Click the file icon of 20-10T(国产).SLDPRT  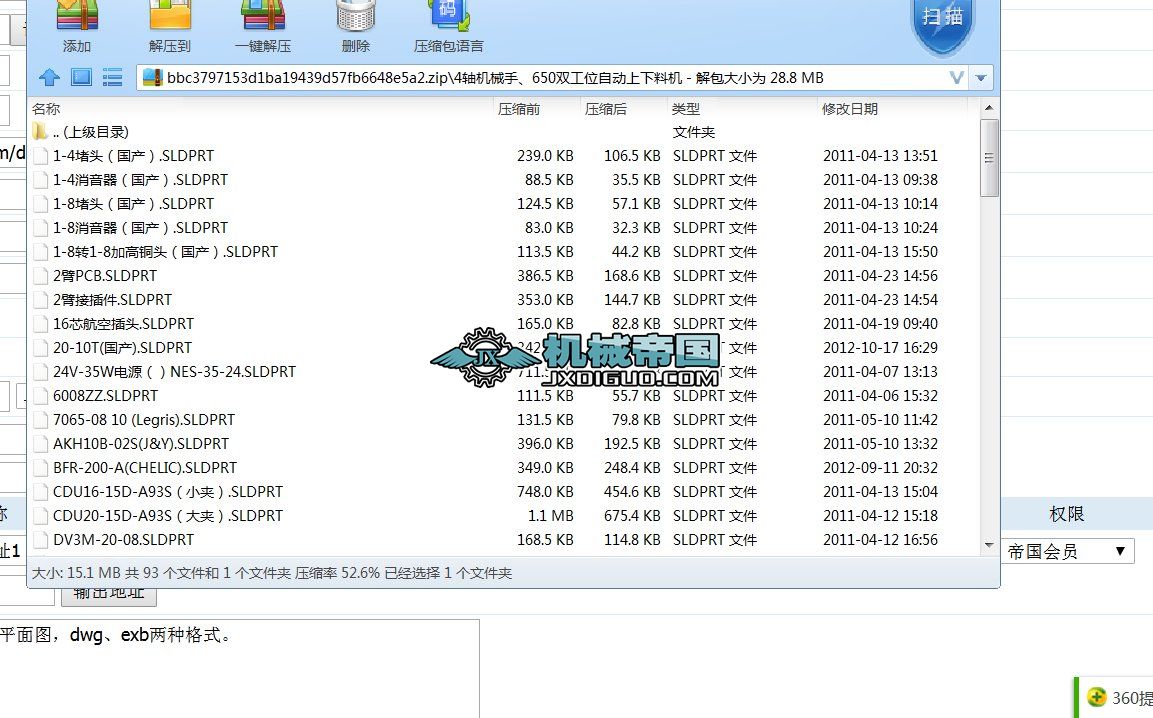pyautogui.click(x=40, y=348)
